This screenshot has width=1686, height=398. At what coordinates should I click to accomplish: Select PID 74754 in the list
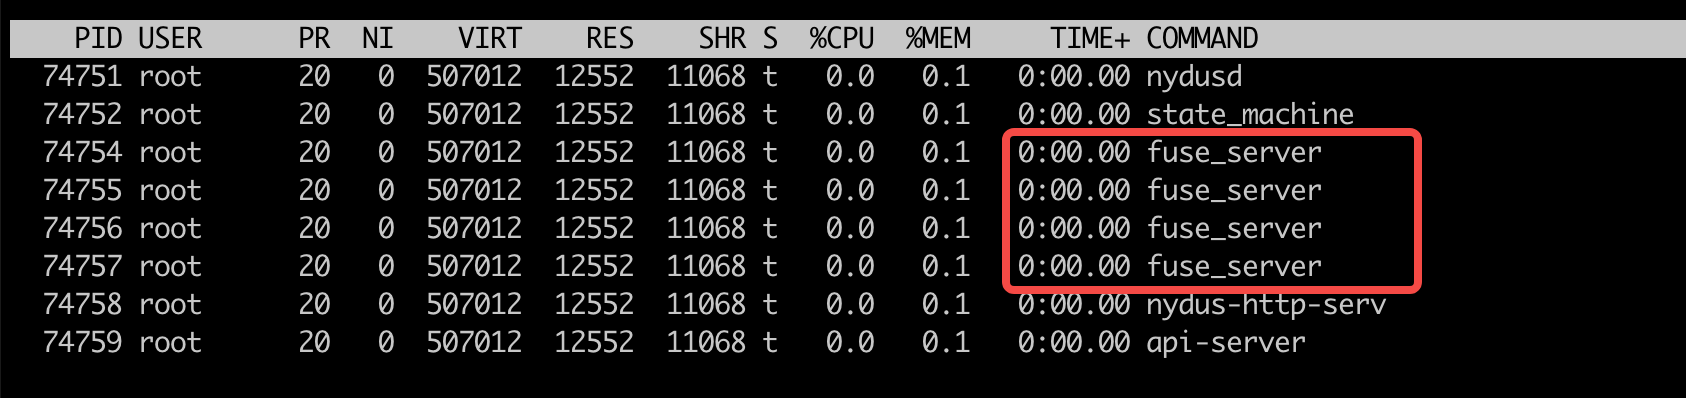tap(82, 152)
